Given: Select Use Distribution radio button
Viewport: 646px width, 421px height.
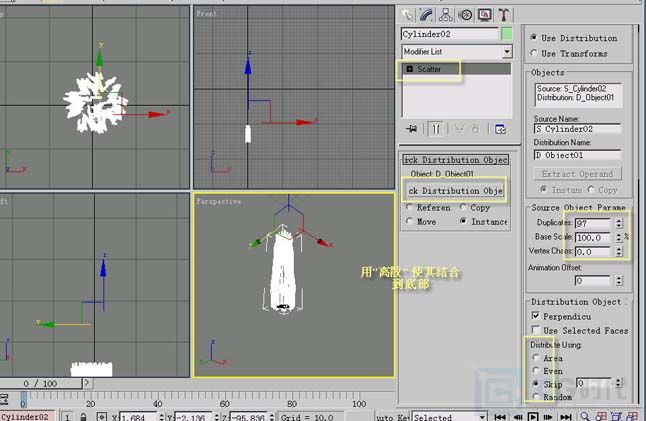Looking at the screenshot, I should 534,37.
